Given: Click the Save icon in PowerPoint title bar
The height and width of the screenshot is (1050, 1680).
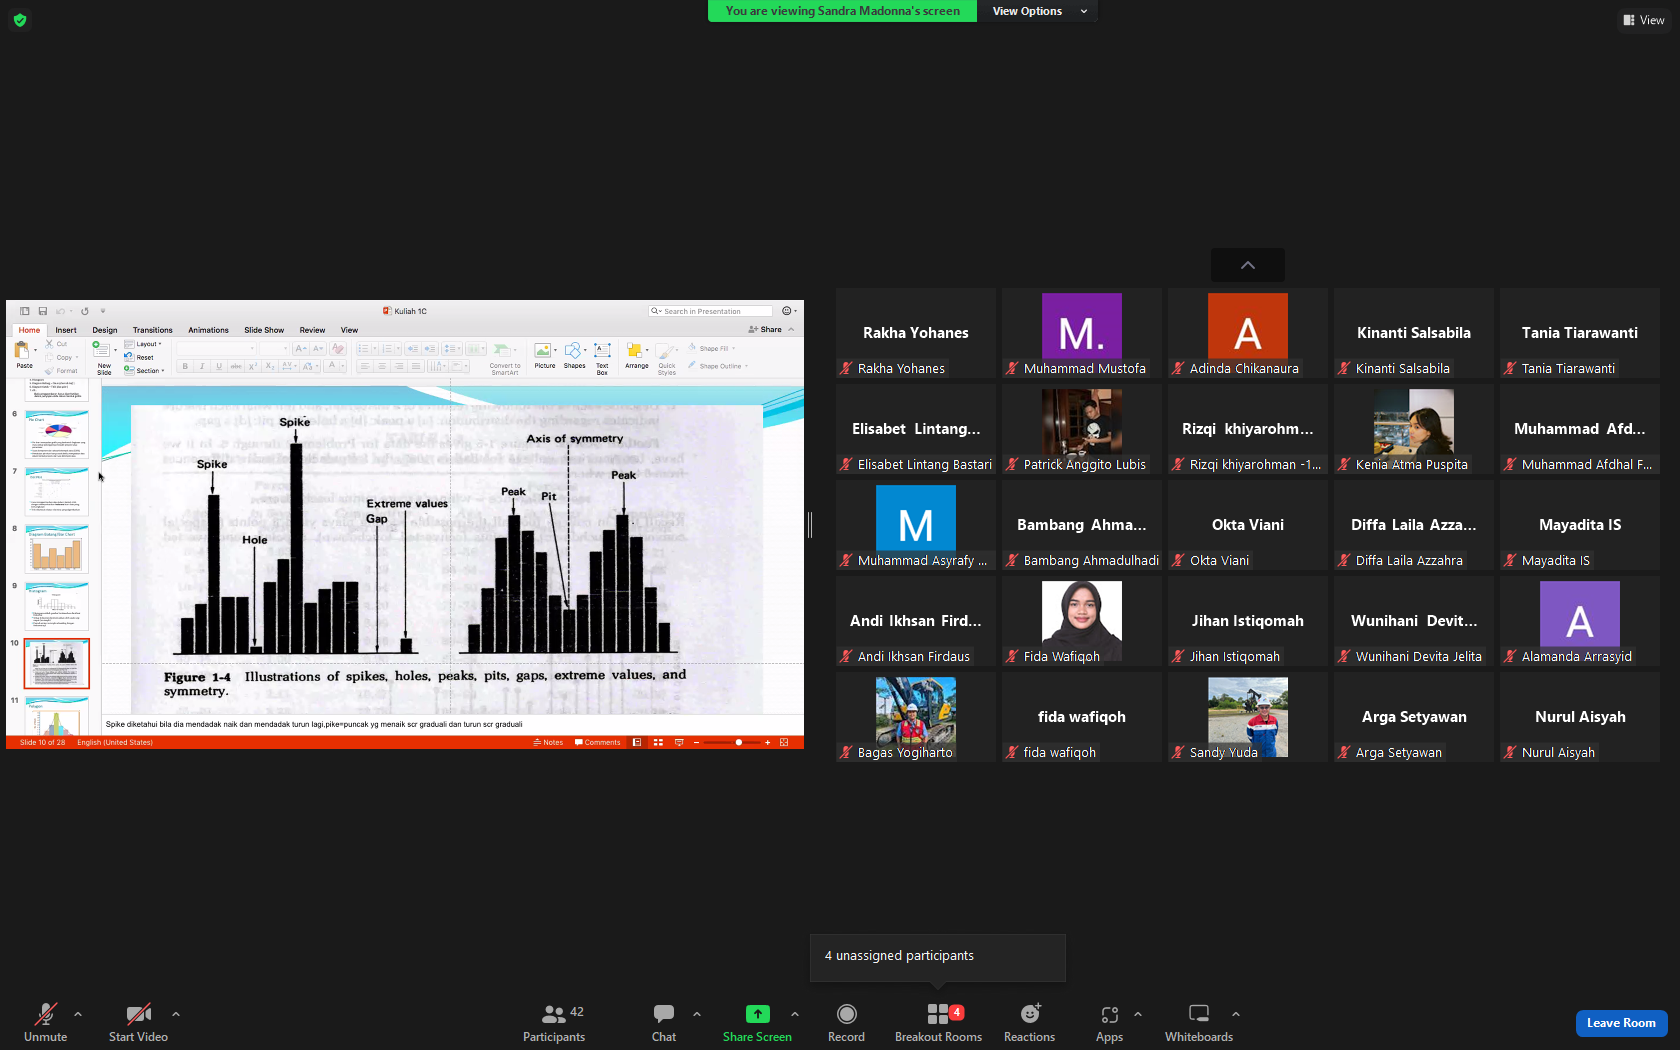Looking at the screenshot, I should point(42,311).
